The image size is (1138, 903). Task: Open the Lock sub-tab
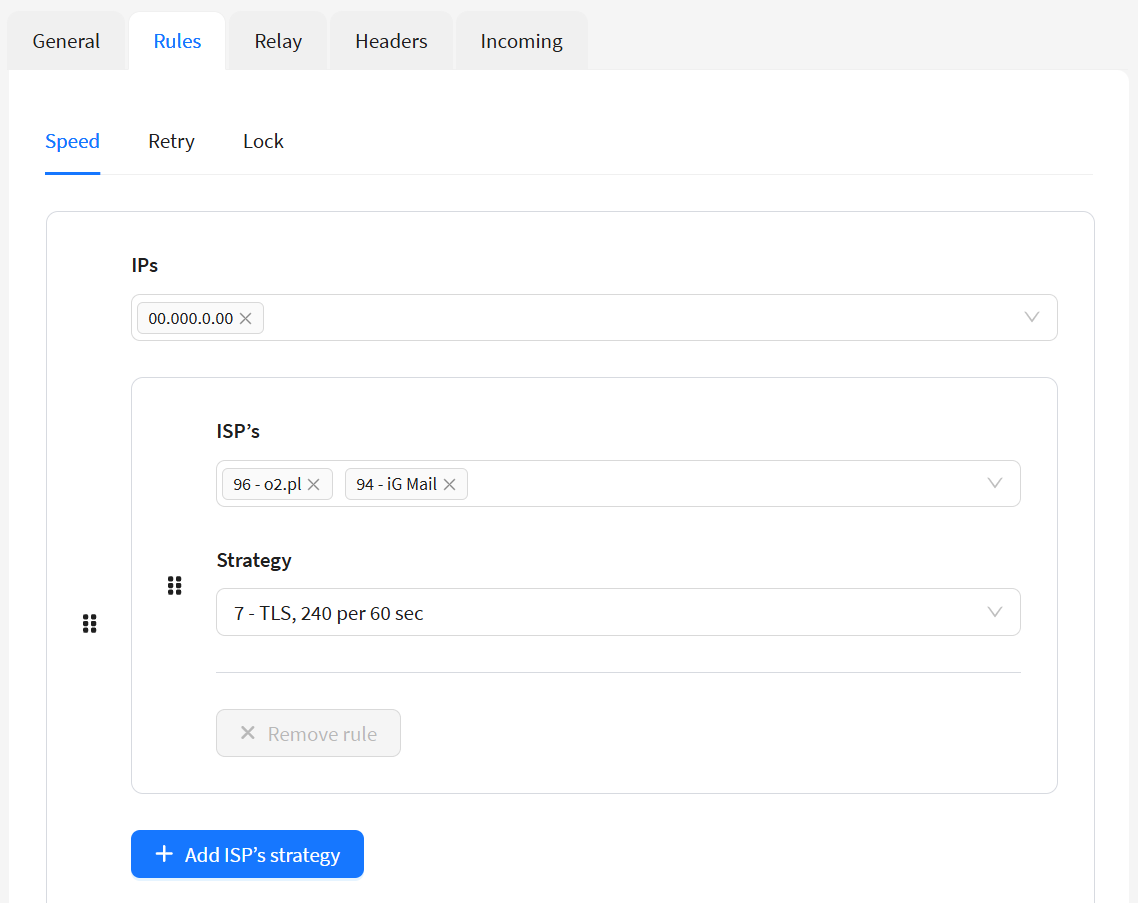tap(263, 141)
